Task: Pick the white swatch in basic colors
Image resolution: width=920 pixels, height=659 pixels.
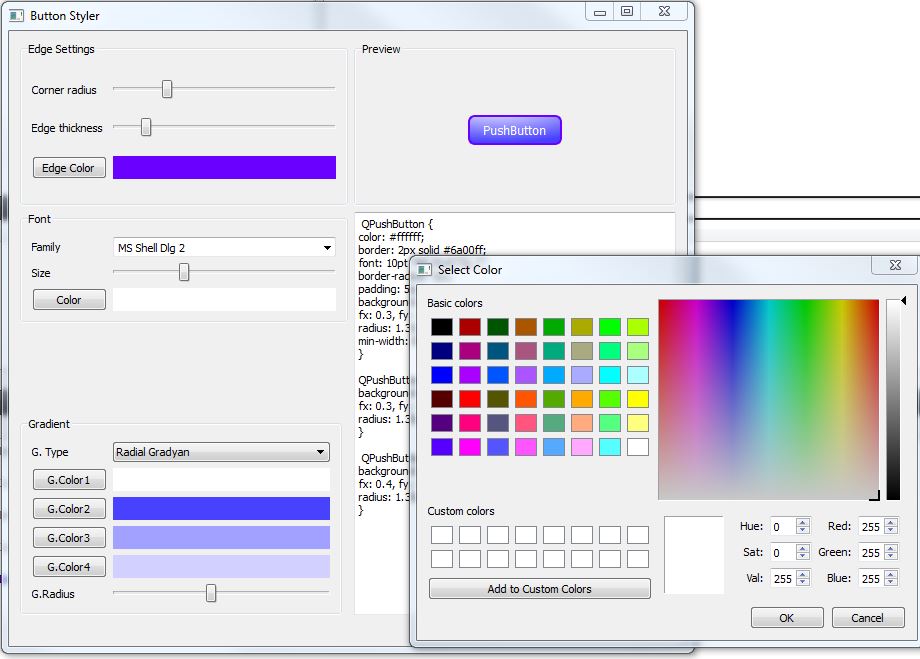Action: pyautogui.click(x=637, y=447)
